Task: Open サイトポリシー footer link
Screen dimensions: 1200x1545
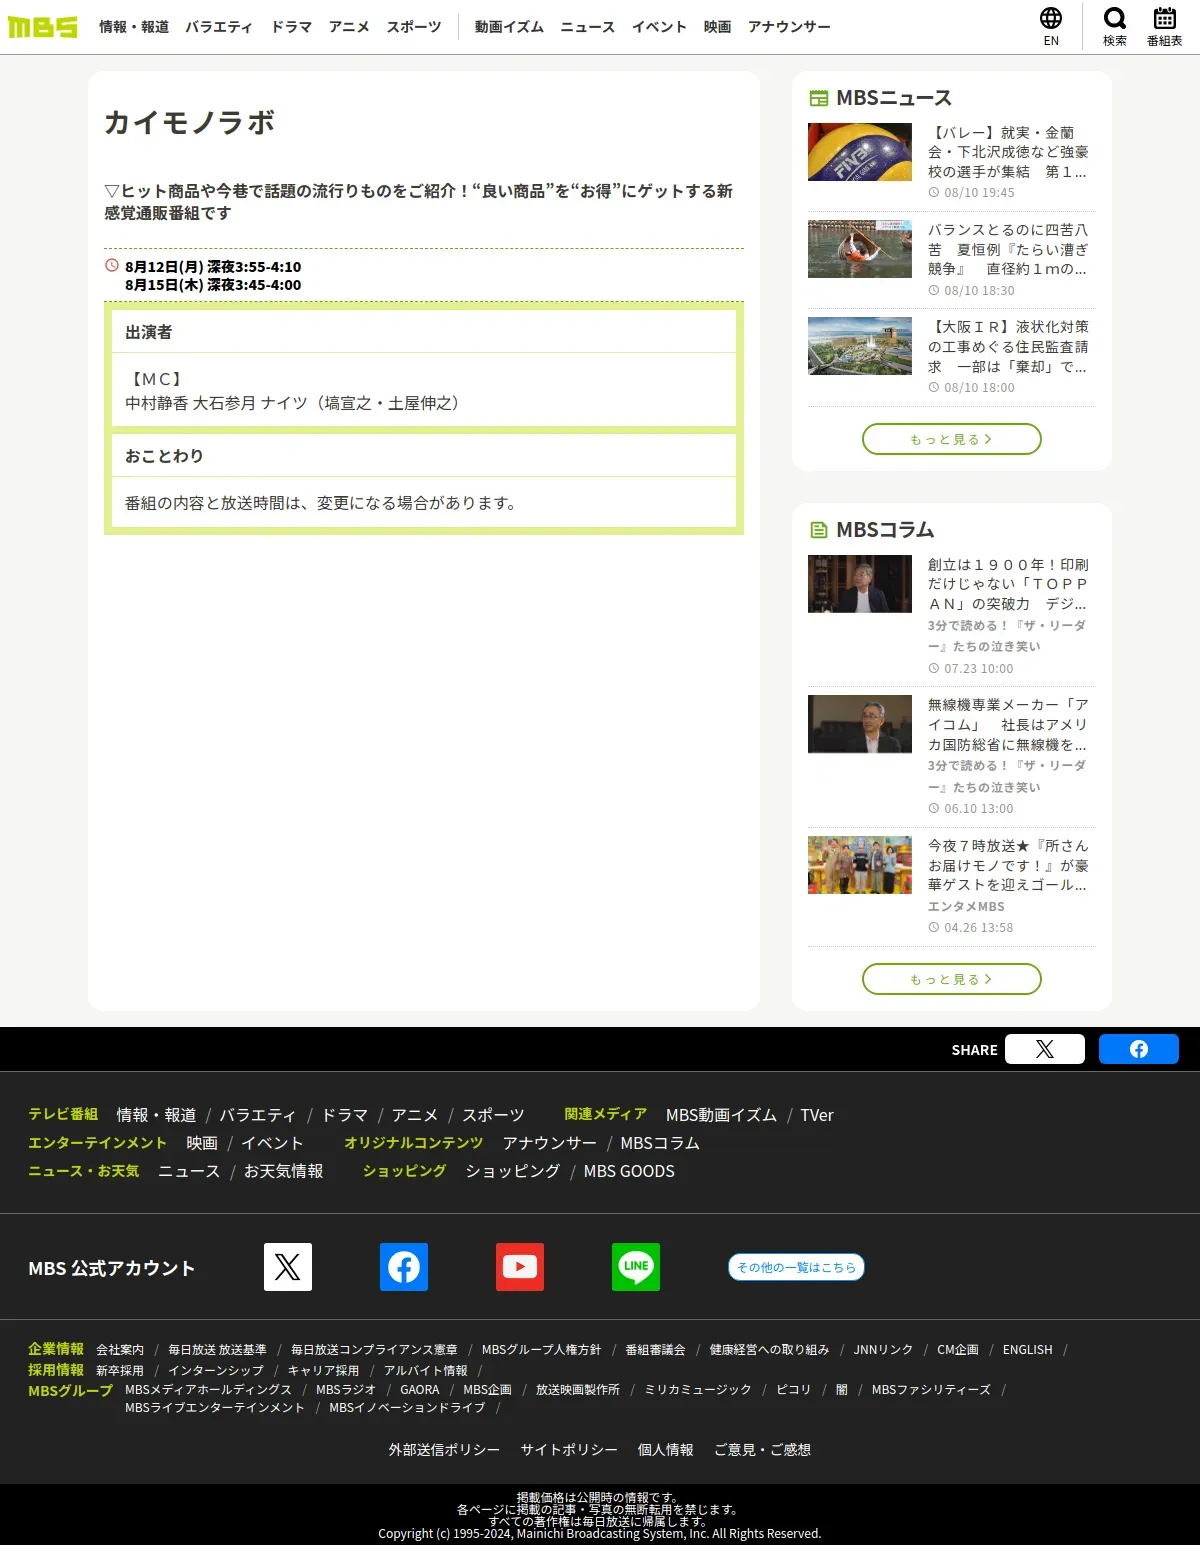Action: click(x=569, y=1450)
